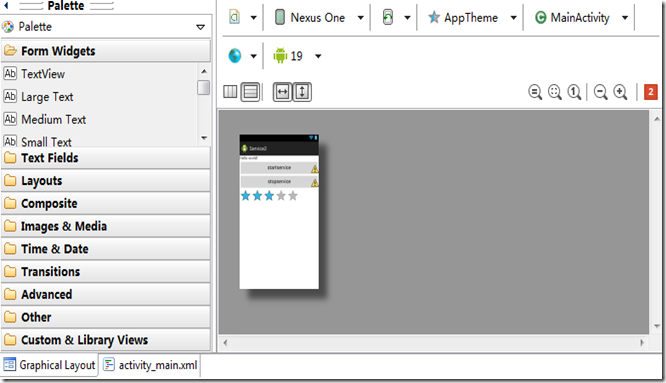This screenshot has height=383, width=666.
Task: Click canvas horizontal scroll right arrow
Action: pos(642,342)
